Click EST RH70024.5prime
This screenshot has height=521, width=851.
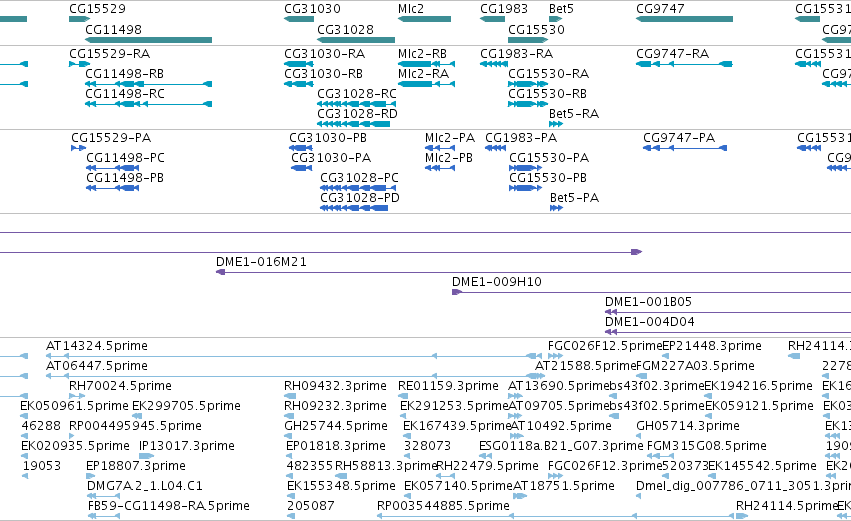tap(120, 386)
